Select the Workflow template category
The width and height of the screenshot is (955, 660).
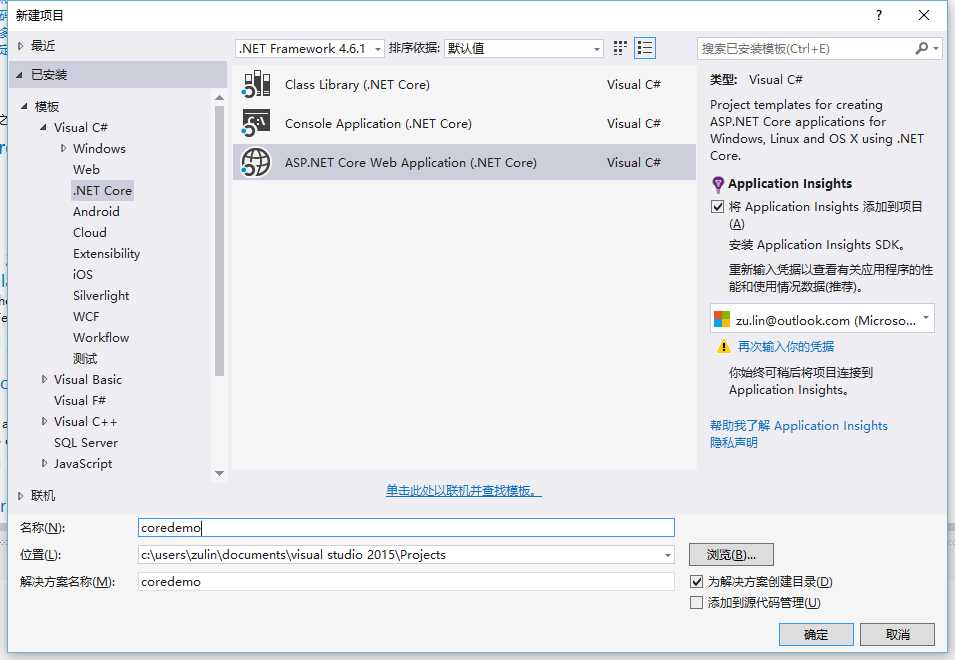pyautogui.click(x=101, y=337)
